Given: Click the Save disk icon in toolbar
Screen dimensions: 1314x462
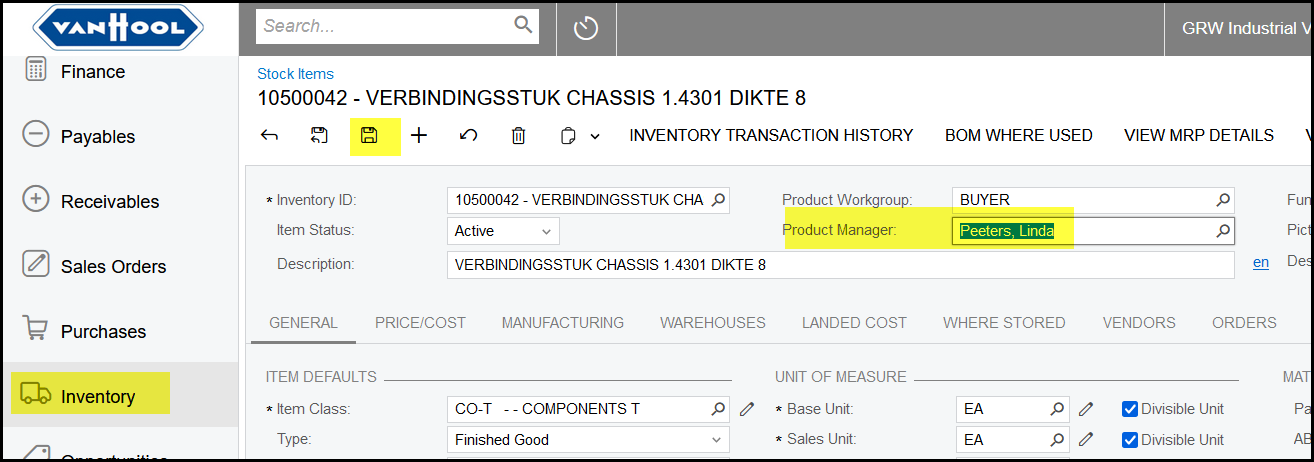Looking at the screenshot, I should click(x=369, y=136).
